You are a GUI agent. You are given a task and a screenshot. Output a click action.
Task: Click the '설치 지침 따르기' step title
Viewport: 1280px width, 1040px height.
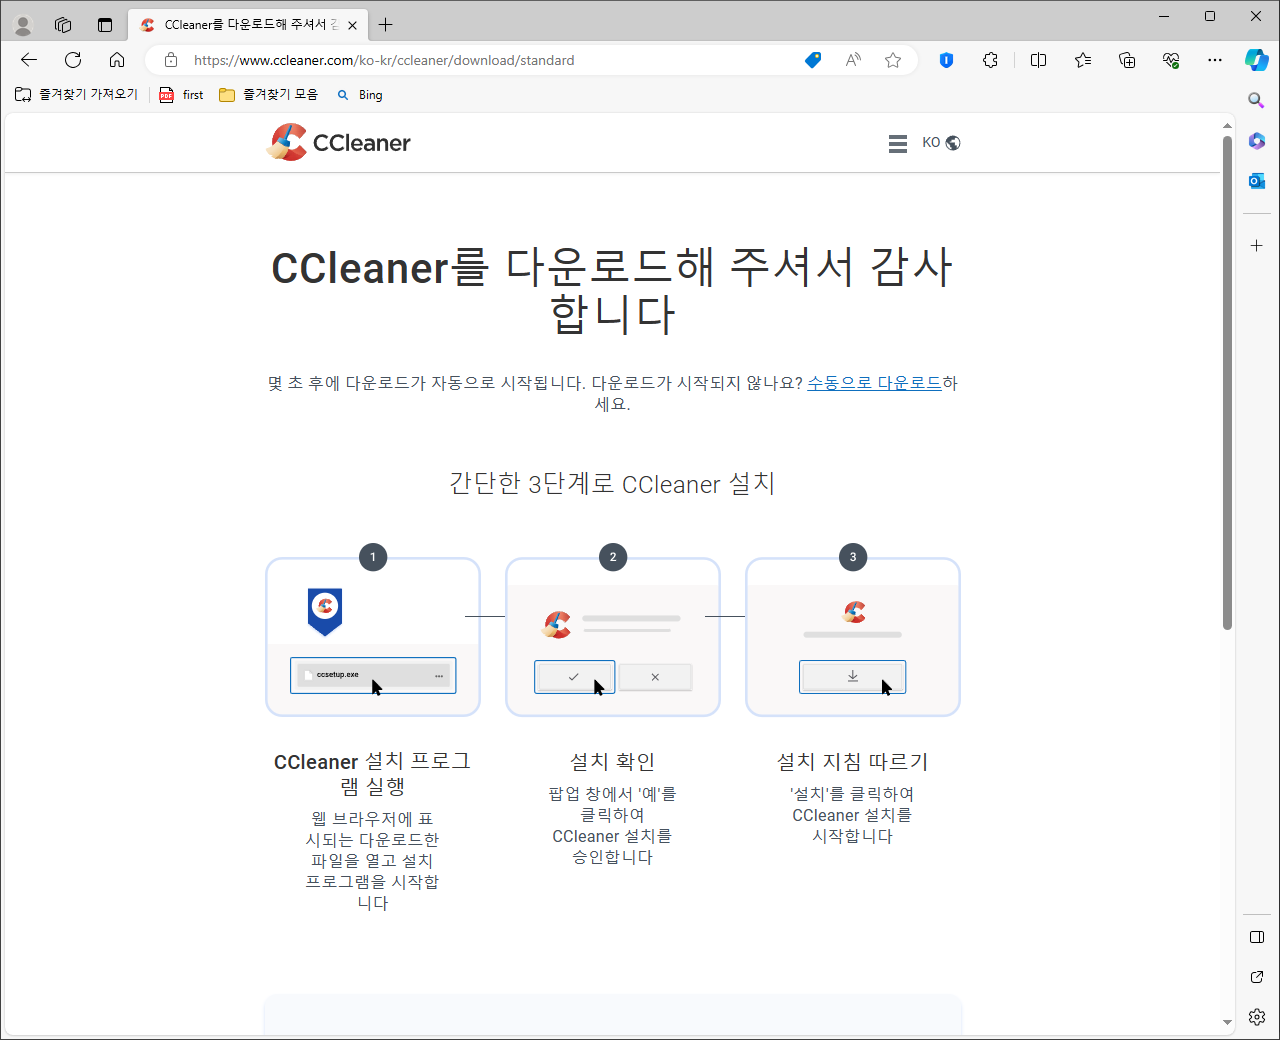click(x=853, y=761)
